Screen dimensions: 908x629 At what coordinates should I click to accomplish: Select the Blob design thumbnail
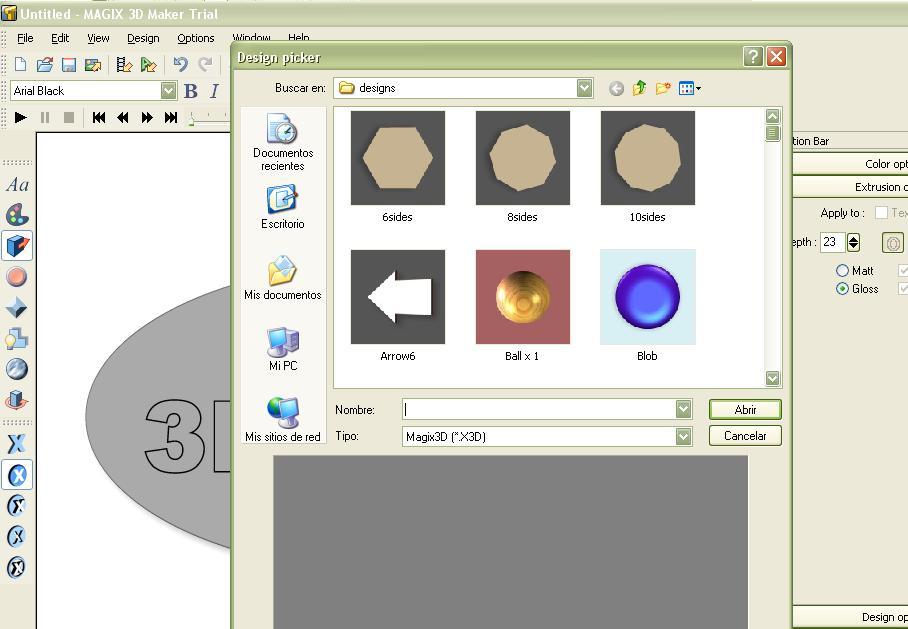647,296
